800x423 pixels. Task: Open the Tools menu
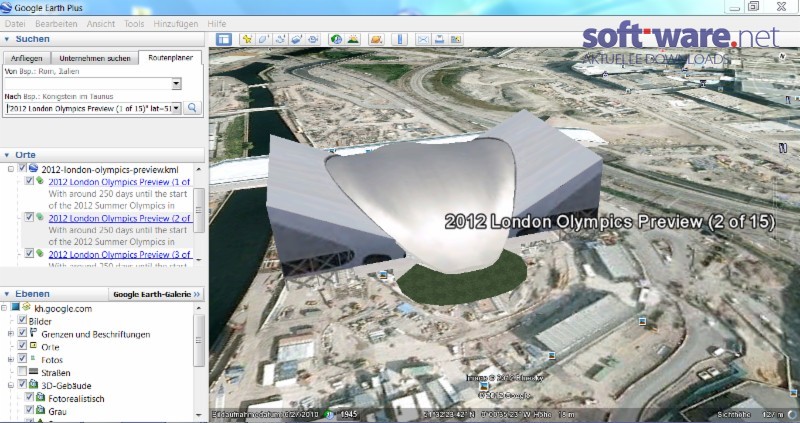[134, 24]
